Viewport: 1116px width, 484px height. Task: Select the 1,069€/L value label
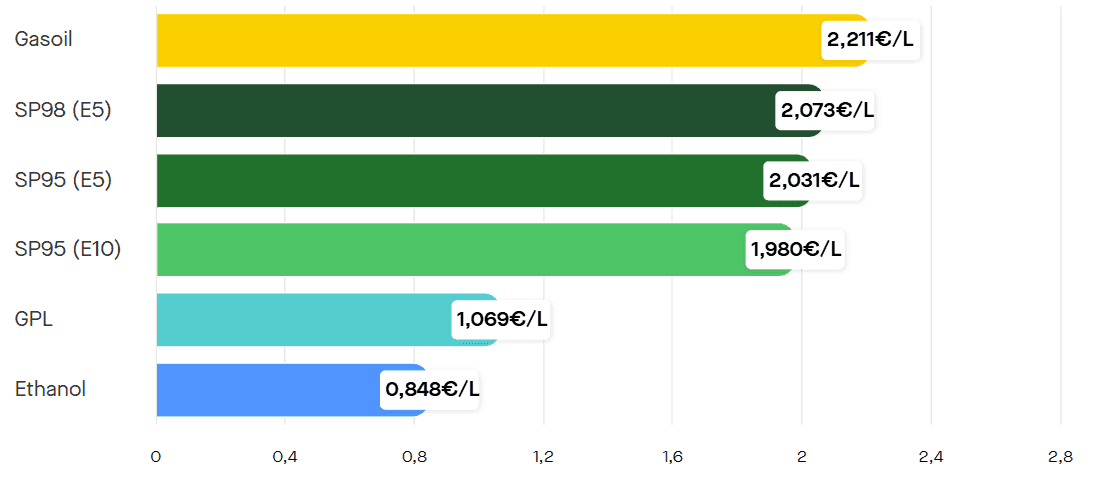pos(501,320)
